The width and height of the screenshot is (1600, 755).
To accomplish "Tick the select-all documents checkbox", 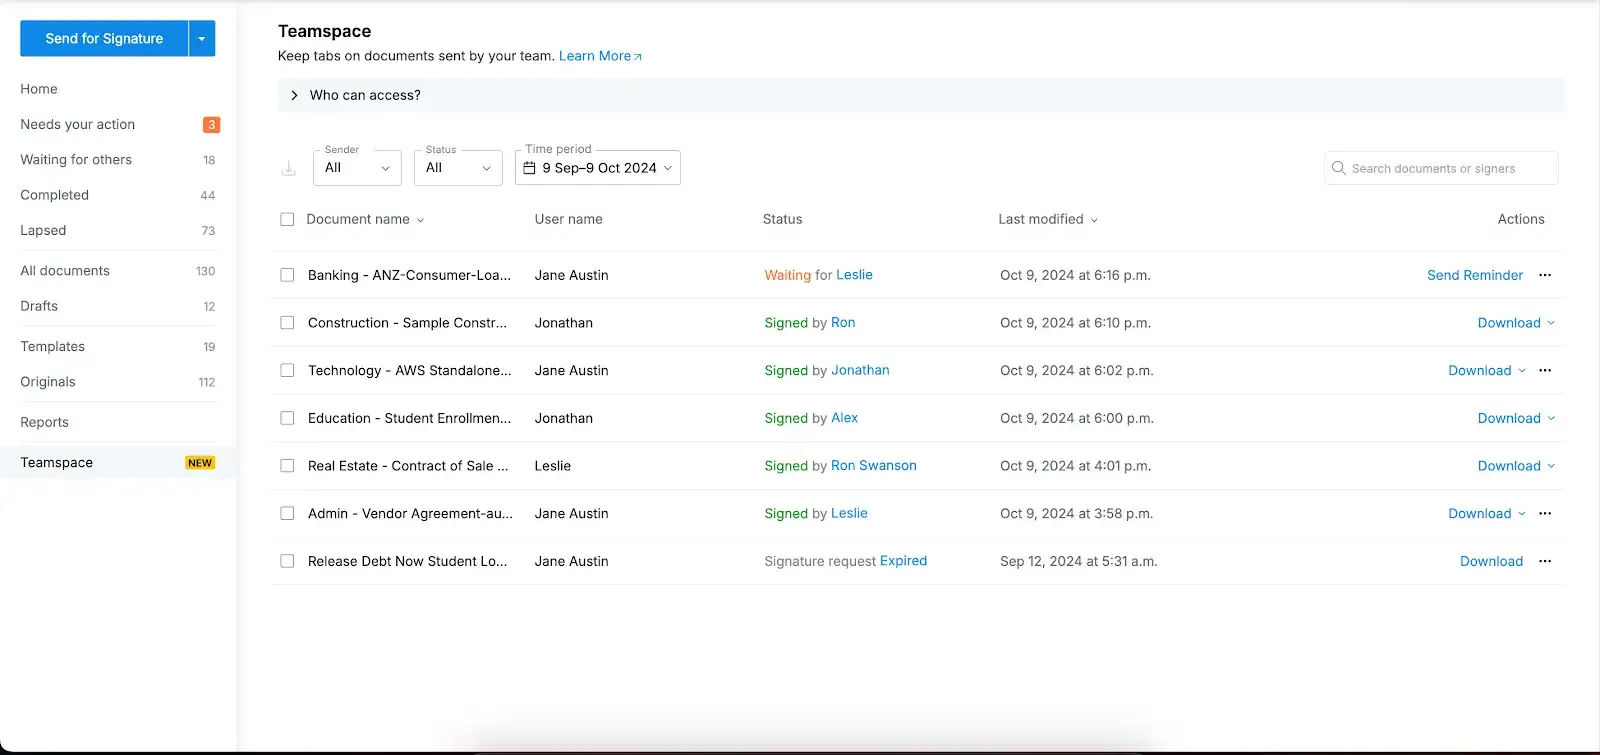I will [x=287, y=219].
